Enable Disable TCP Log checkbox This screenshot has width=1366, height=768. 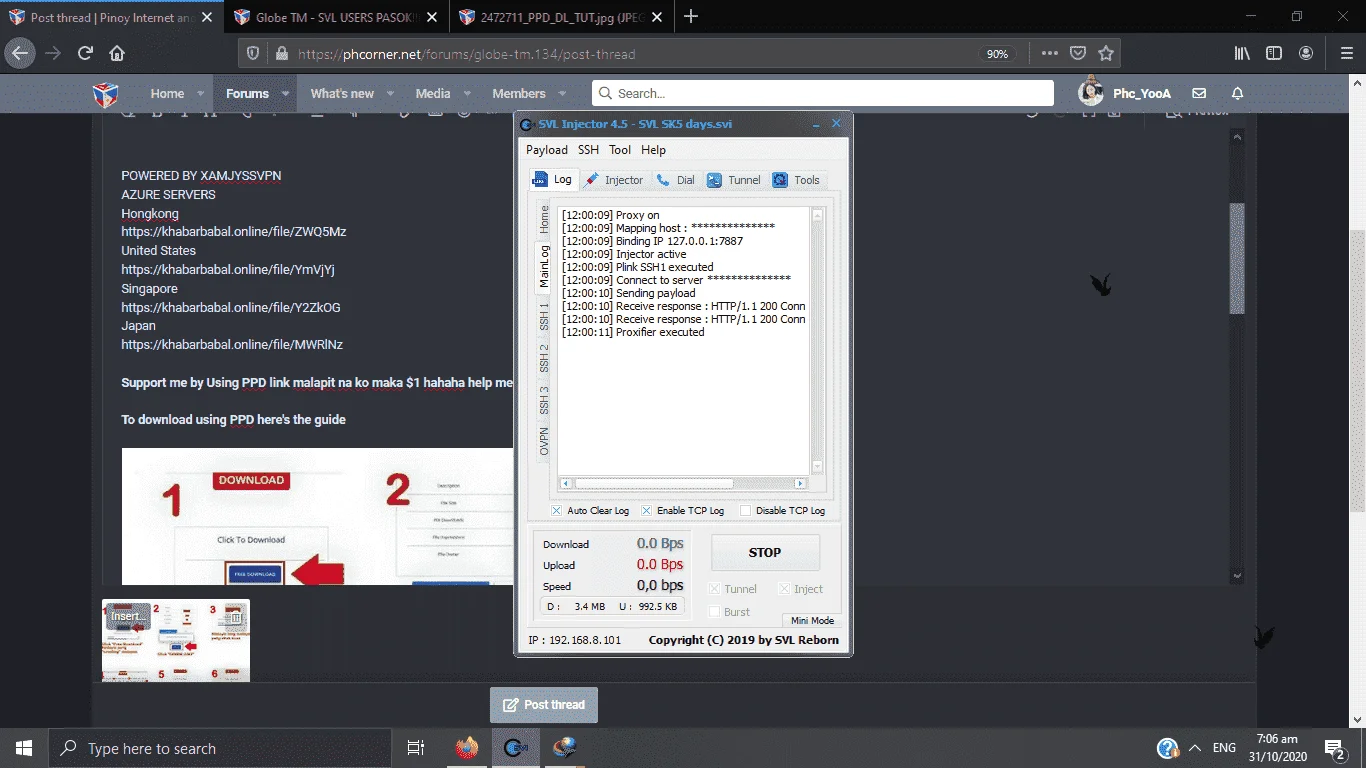[x=745, y=510]
